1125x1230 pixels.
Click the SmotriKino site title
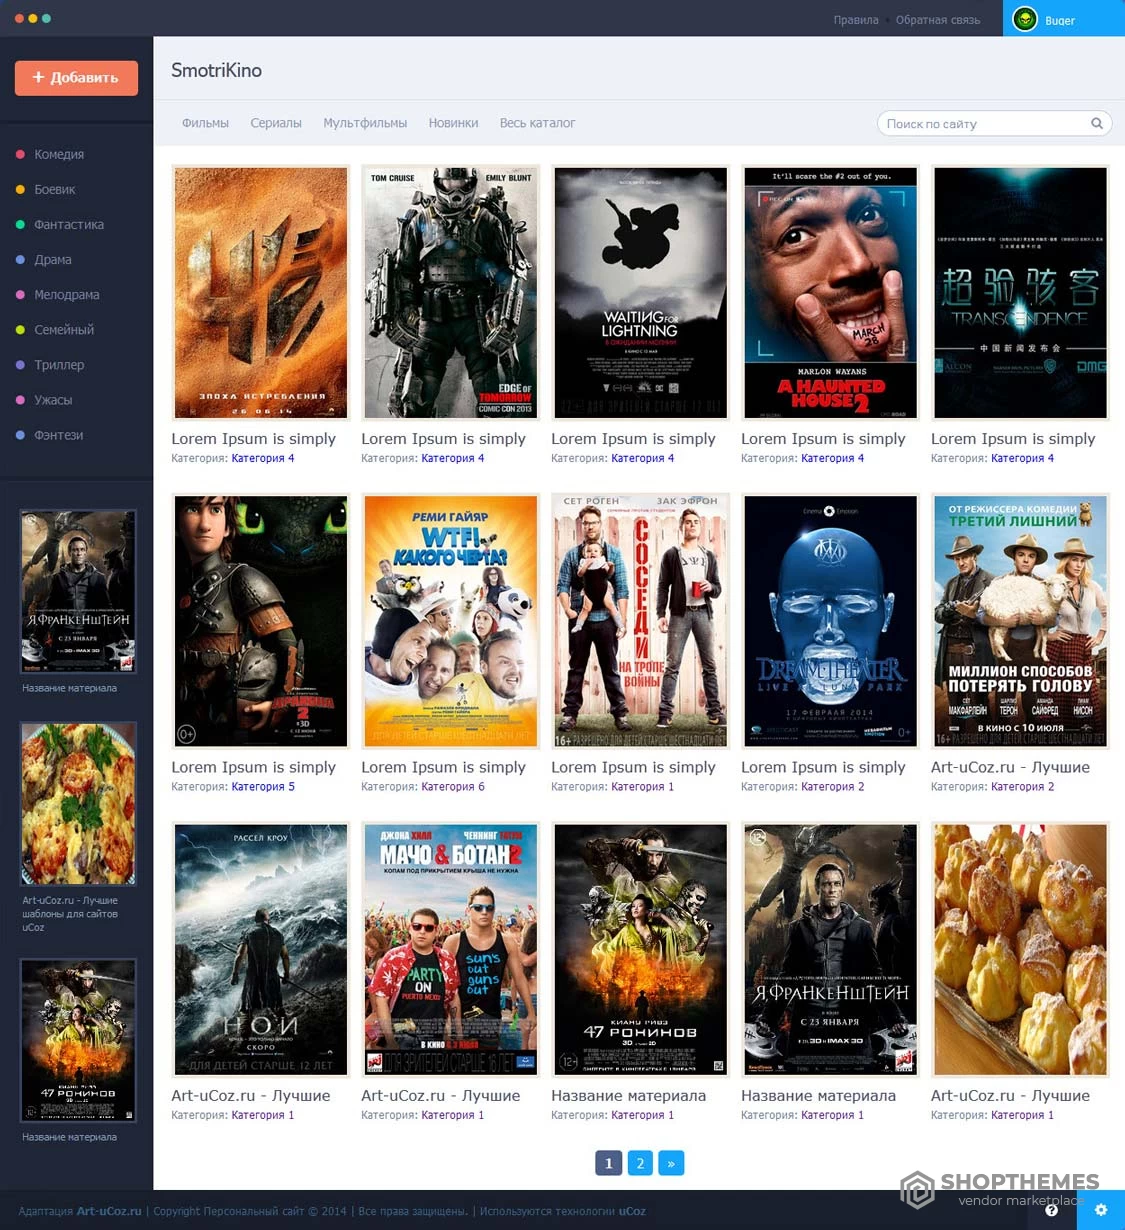(x=216, y=70)
